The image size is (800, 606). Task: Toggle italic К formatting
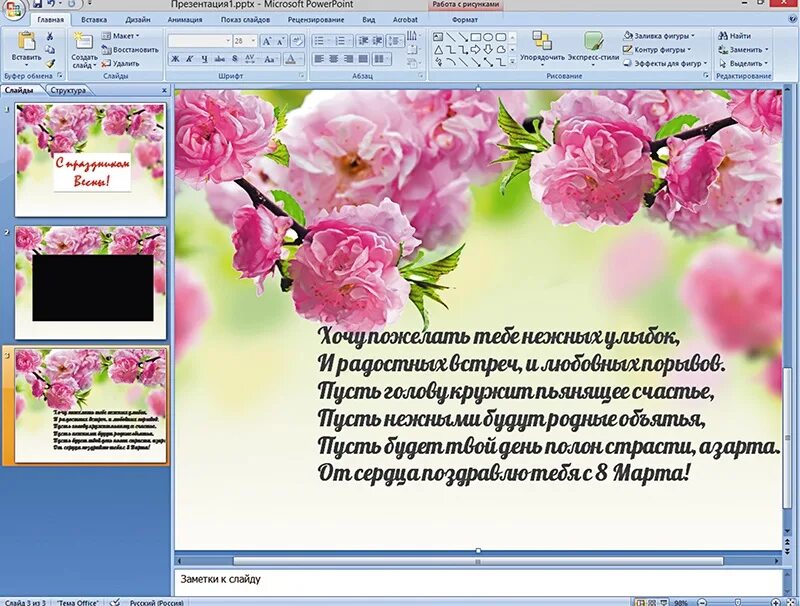click(x=189, y=59)
